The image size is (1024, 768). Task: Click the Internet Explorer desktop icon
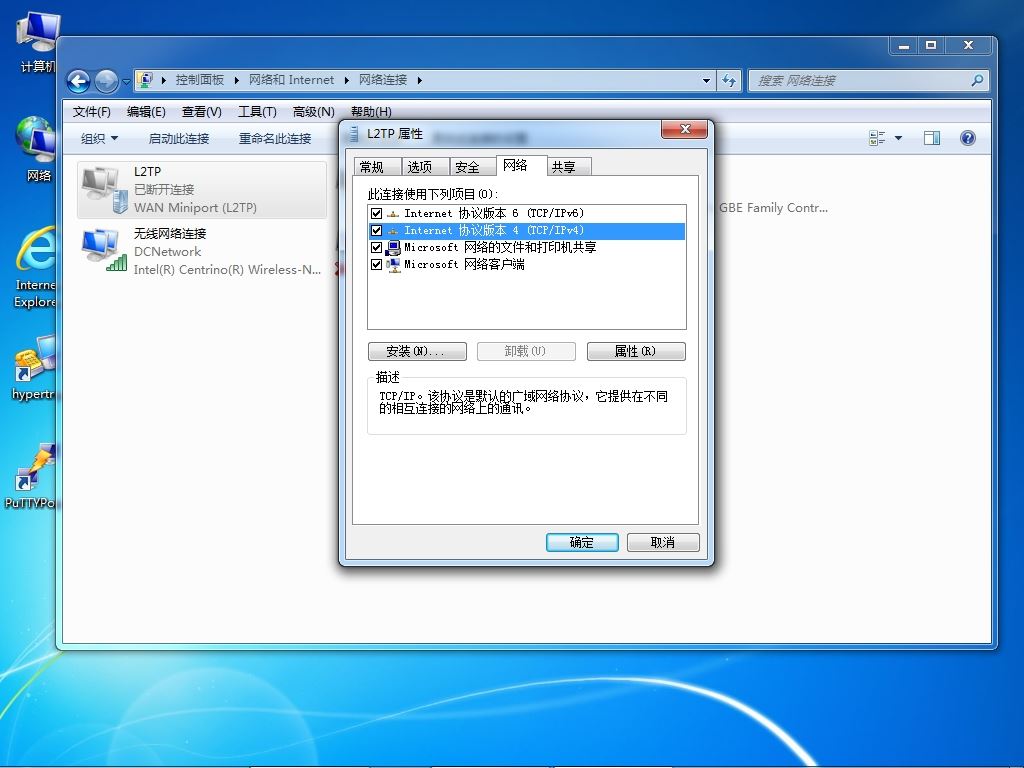click(36, 268)
